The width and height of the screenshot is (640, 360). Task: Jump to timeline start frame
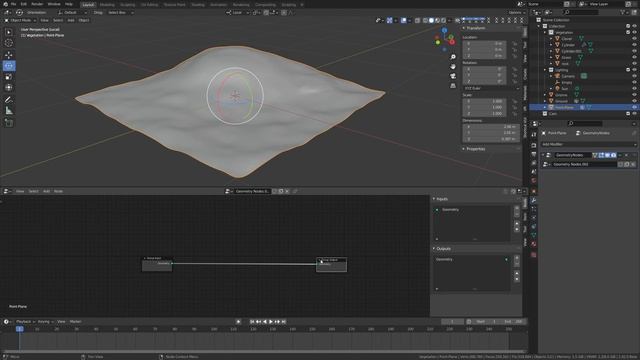coord(252,322)
